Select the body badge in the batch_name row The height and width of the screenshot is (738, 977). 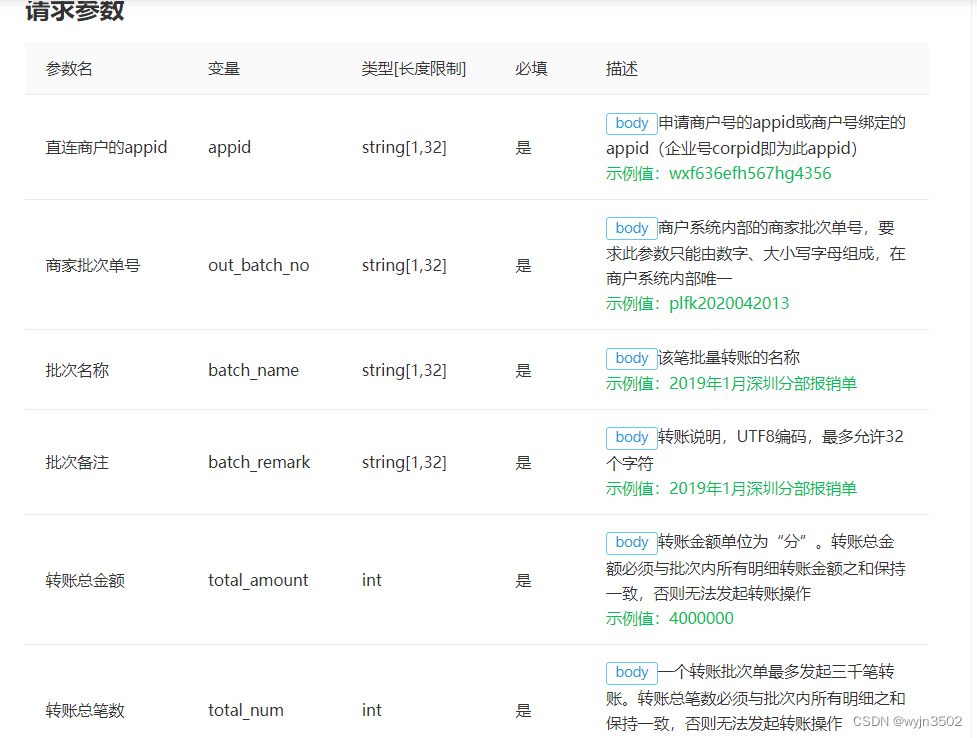[631, 358]
